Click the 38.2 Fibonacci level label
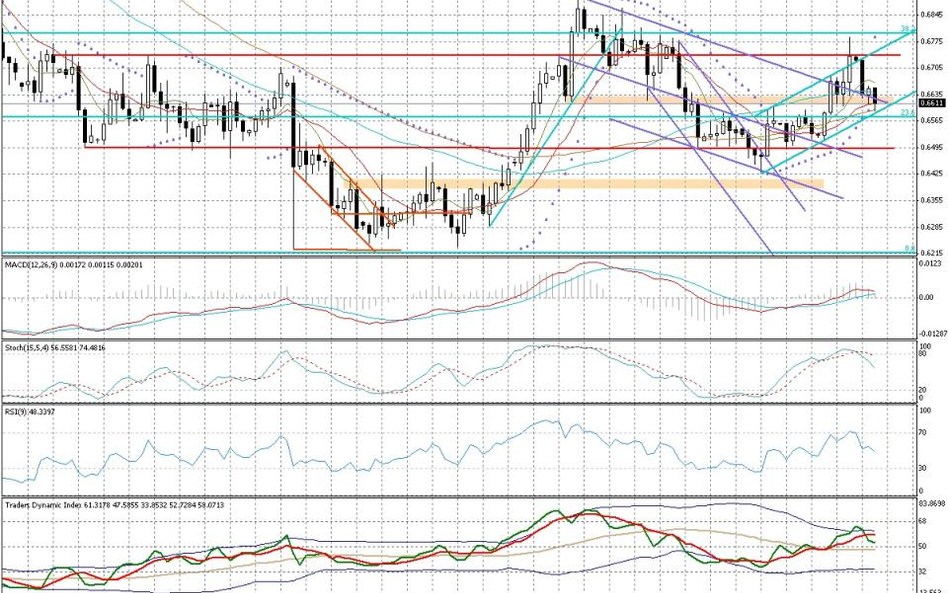Image resolution: width=948 pixels, height=593 pixels. [x=907, y=28]
